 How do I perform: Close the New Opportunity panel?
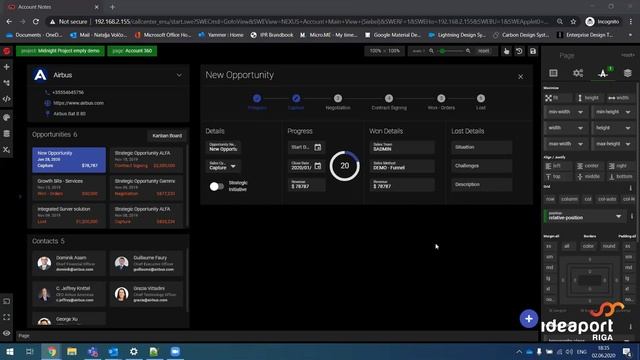(x=520, y=77)
